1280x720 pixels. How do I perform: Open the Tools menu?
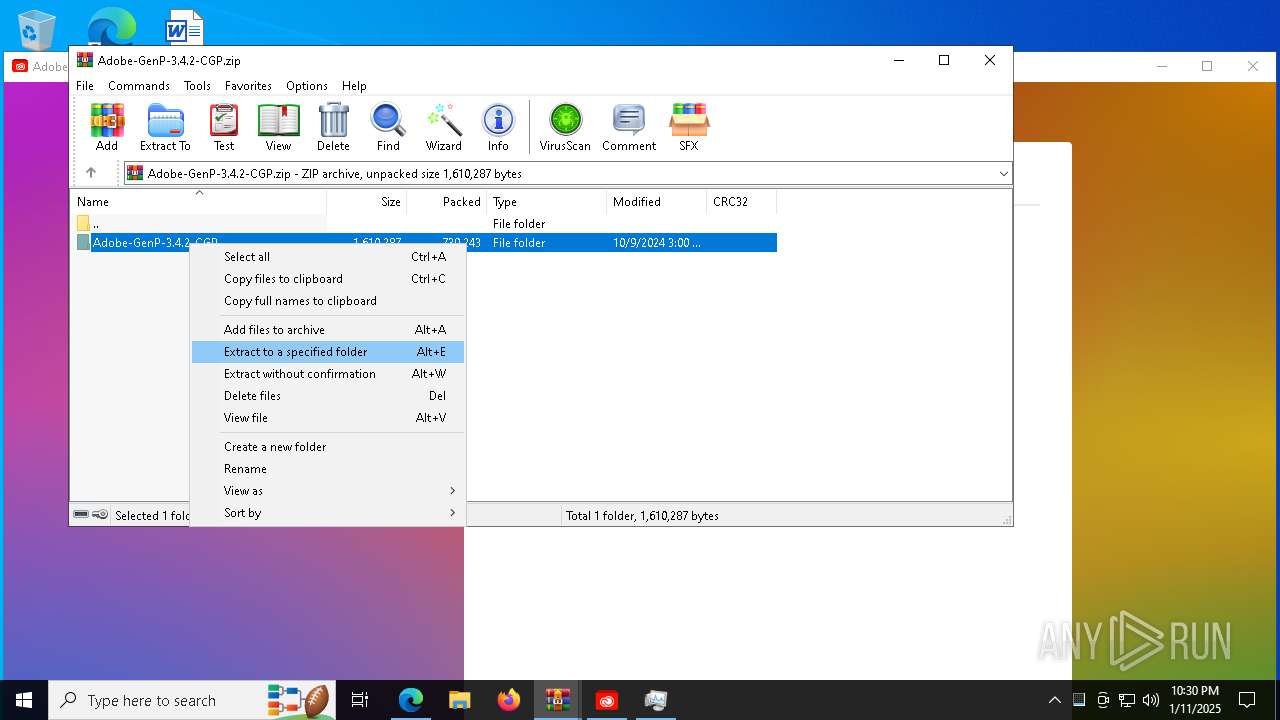[197, 86]
